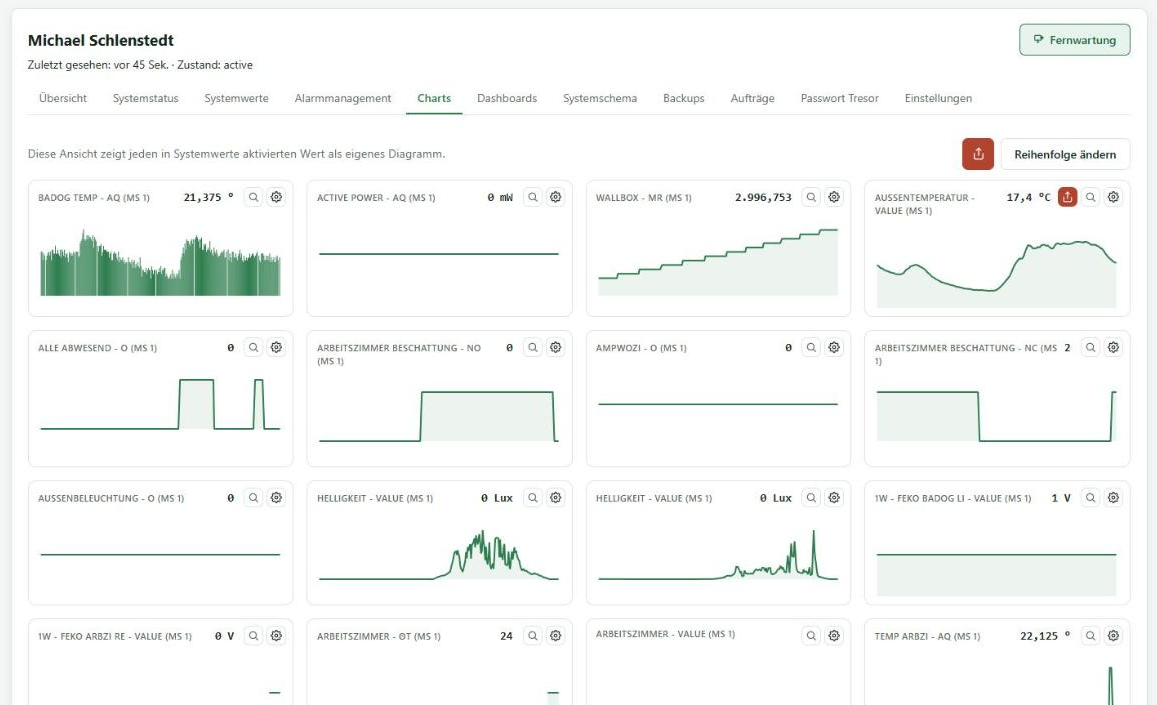The image size is (1157, 705).
Task: Click magnifier on AMPWOZI - O card
Action: click(x=811, y=347)
